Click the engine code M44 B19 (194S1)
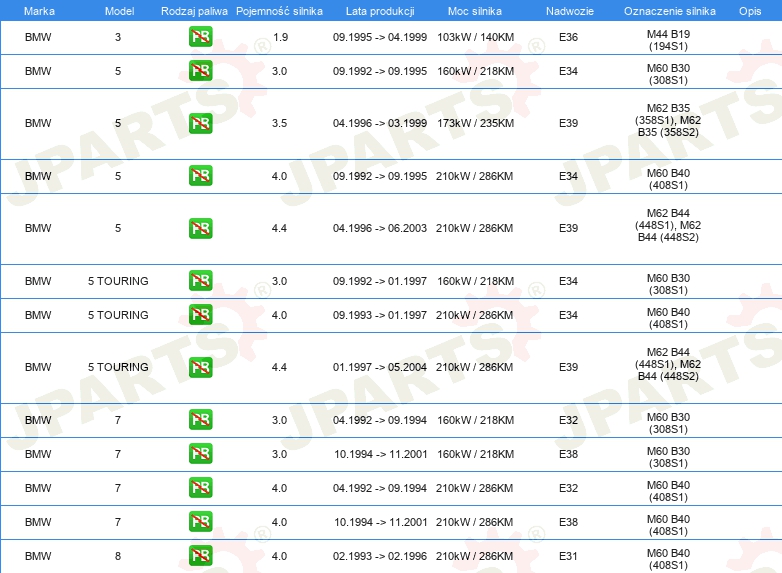Viewport: 782px width, 573px height. 668,40
